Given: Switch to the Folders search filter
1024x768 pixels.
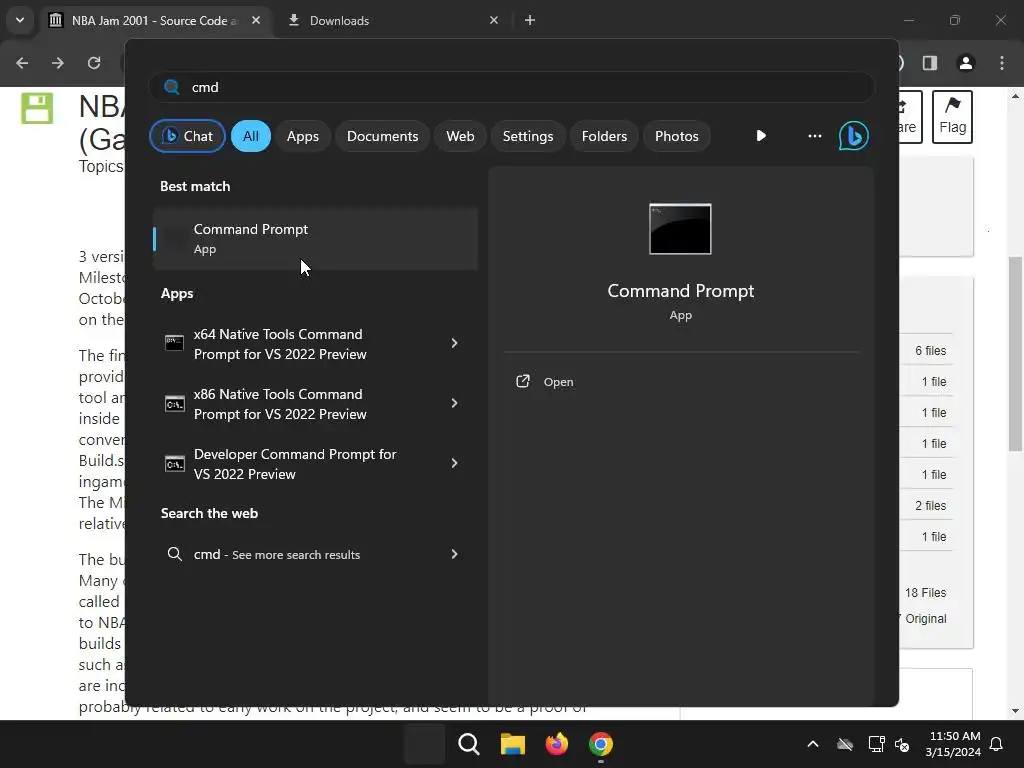Looking at the screenshot, I should (x=604, y=136).
